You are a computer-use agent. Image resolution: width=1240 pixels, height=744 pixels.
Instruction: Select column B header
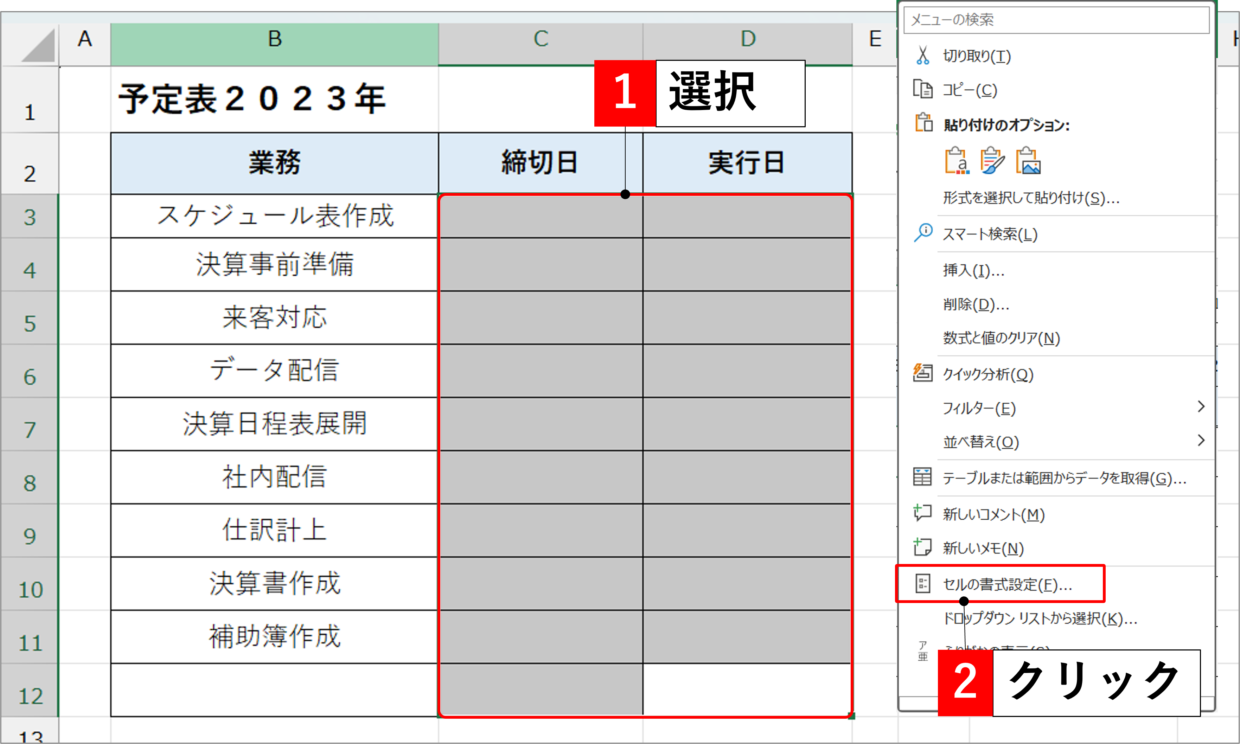(x=274, y=40)
